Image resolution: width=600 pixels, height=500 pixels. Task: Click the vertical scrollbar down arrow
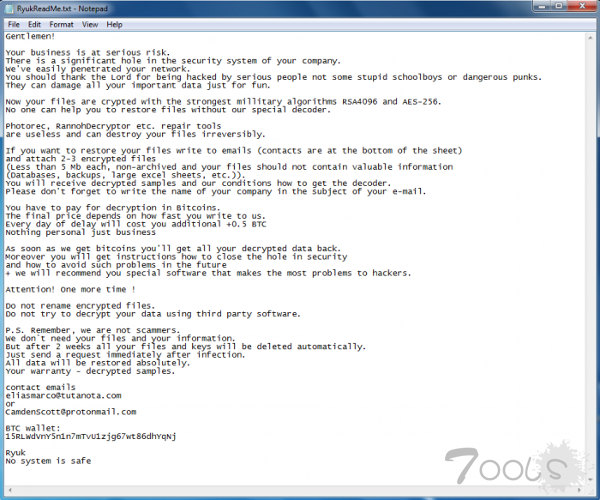tap(591, 479)
